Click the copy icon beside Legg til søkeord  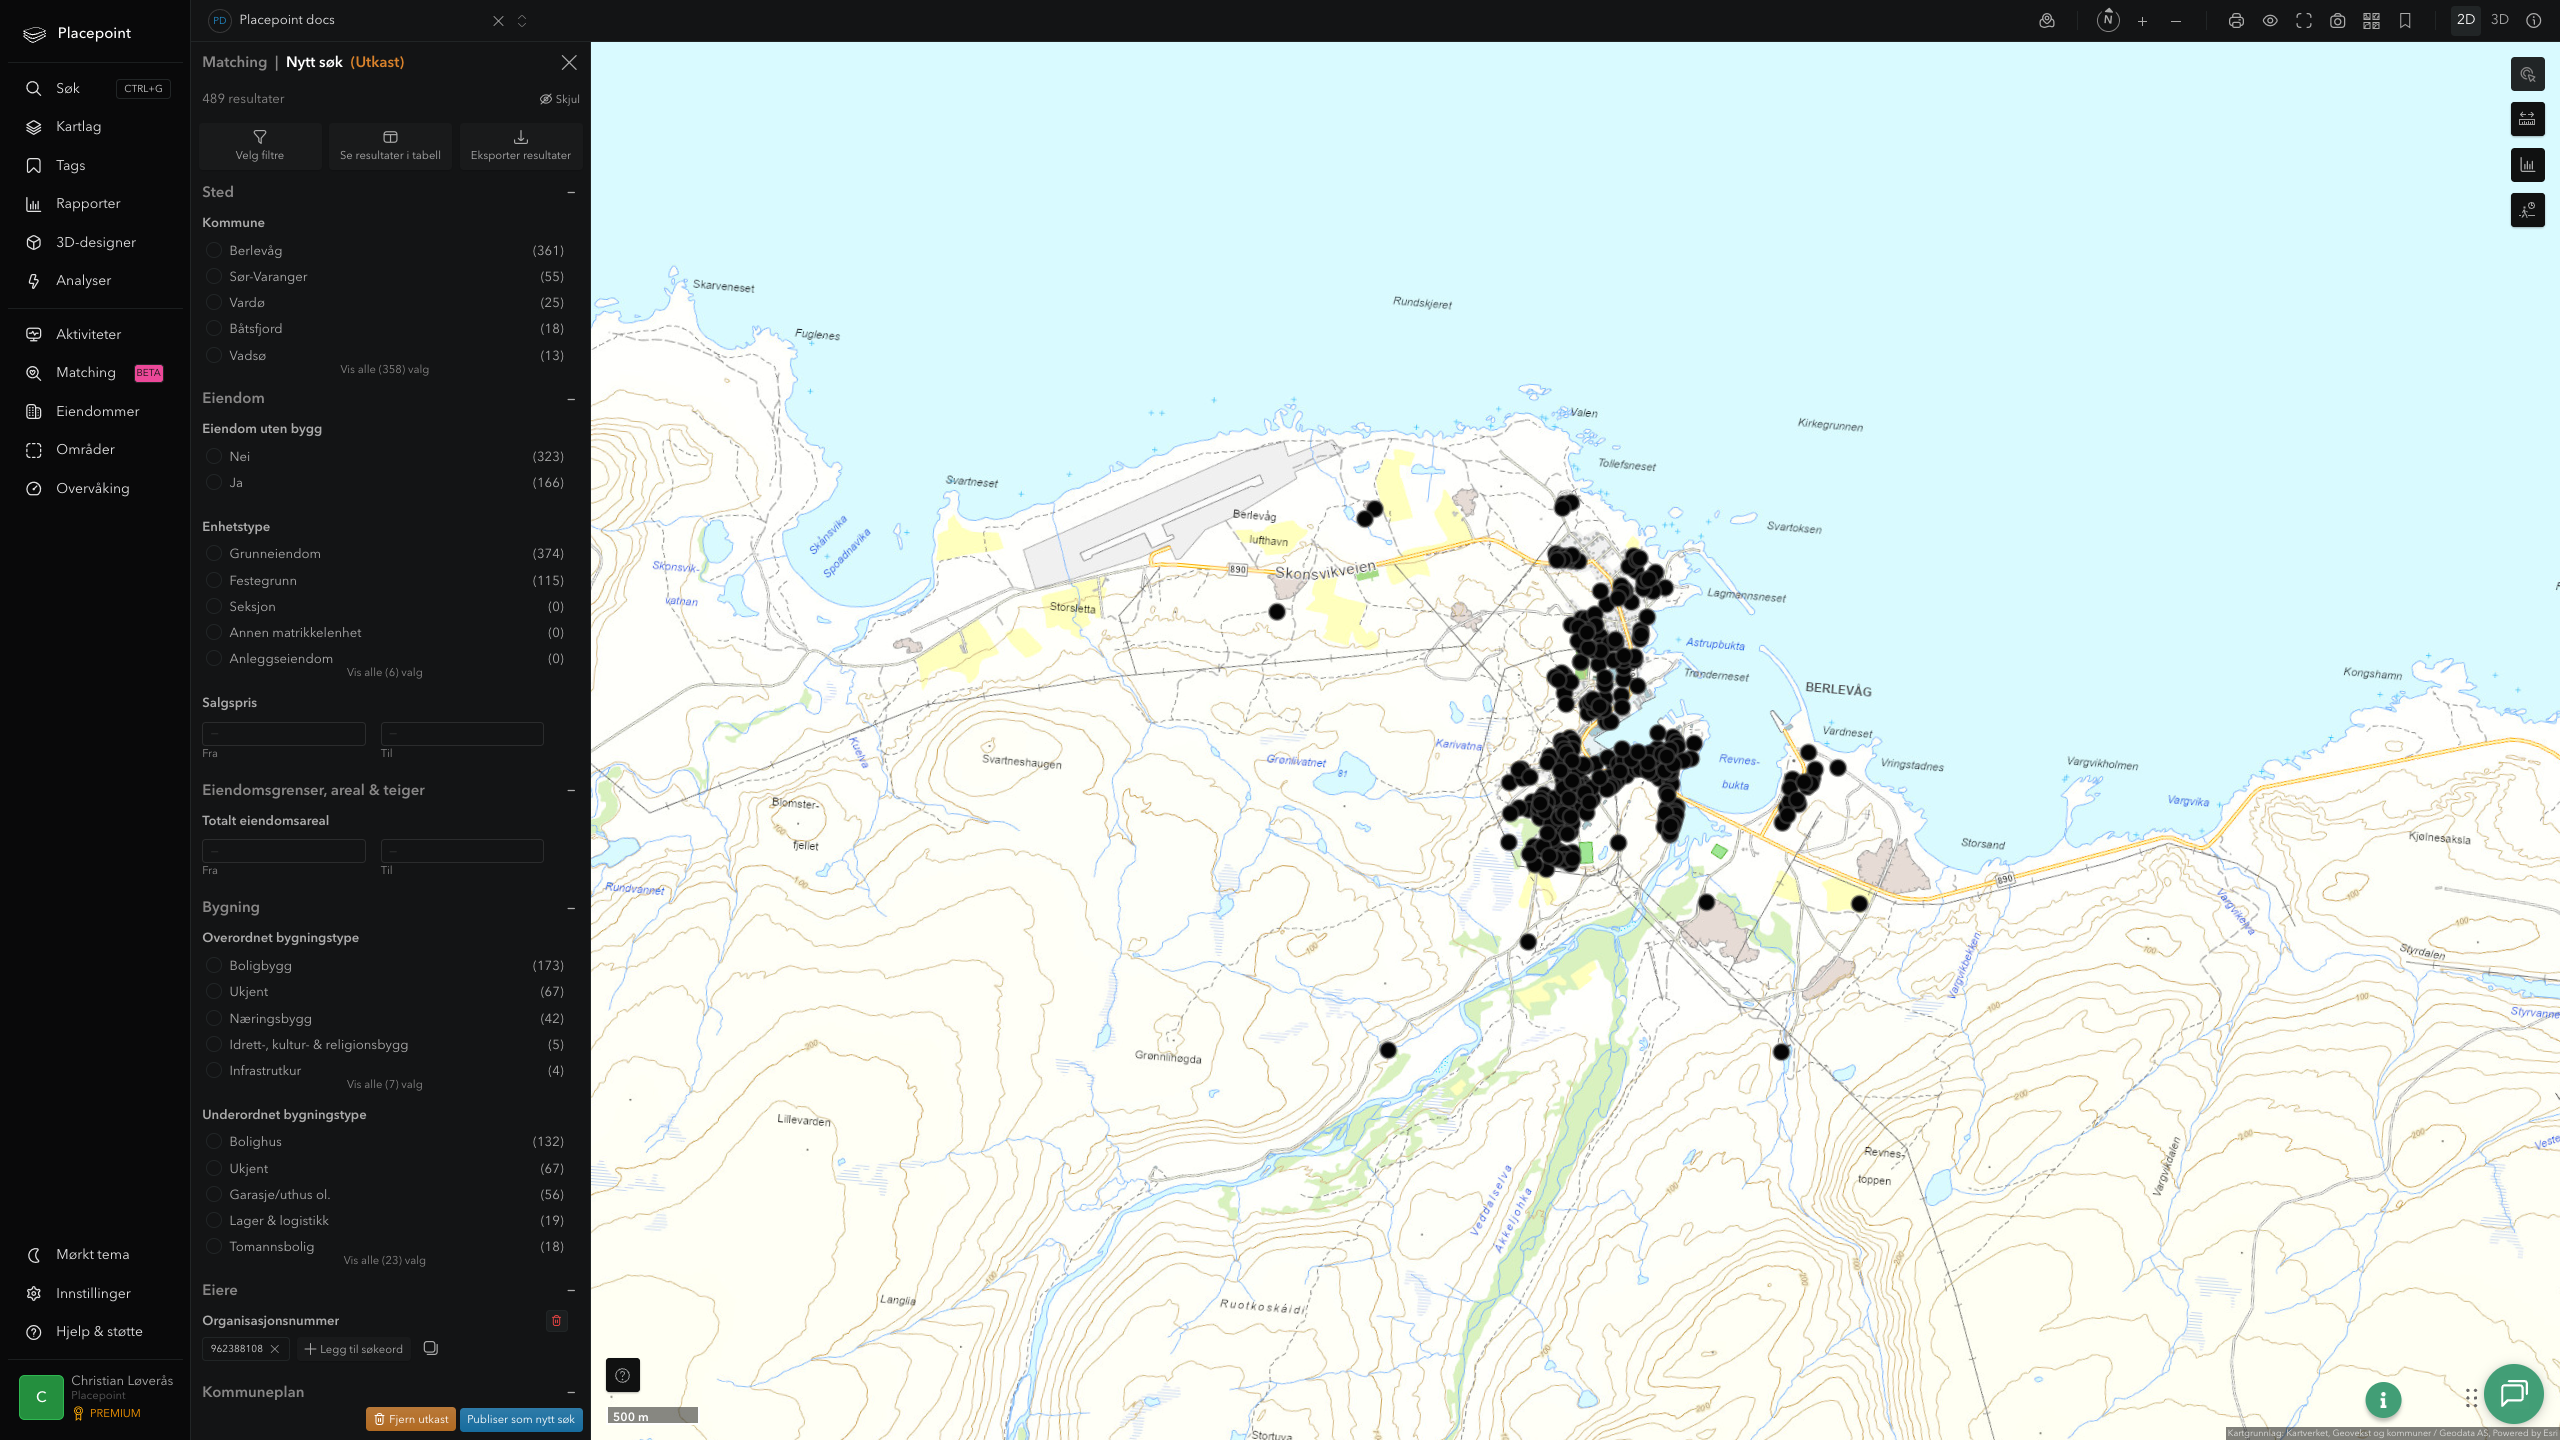[431, 1348]
